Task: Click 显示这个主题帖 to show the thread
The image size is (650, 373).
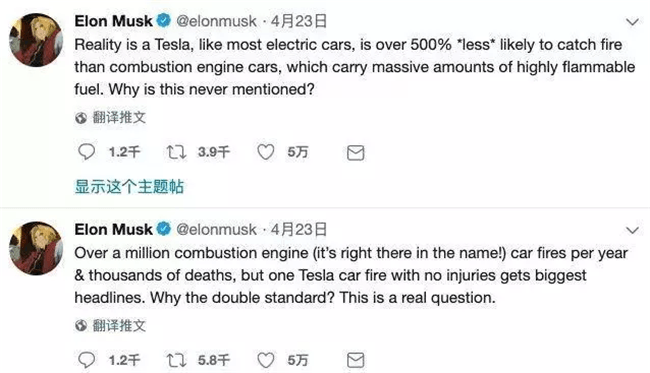Action: (129, 186)
